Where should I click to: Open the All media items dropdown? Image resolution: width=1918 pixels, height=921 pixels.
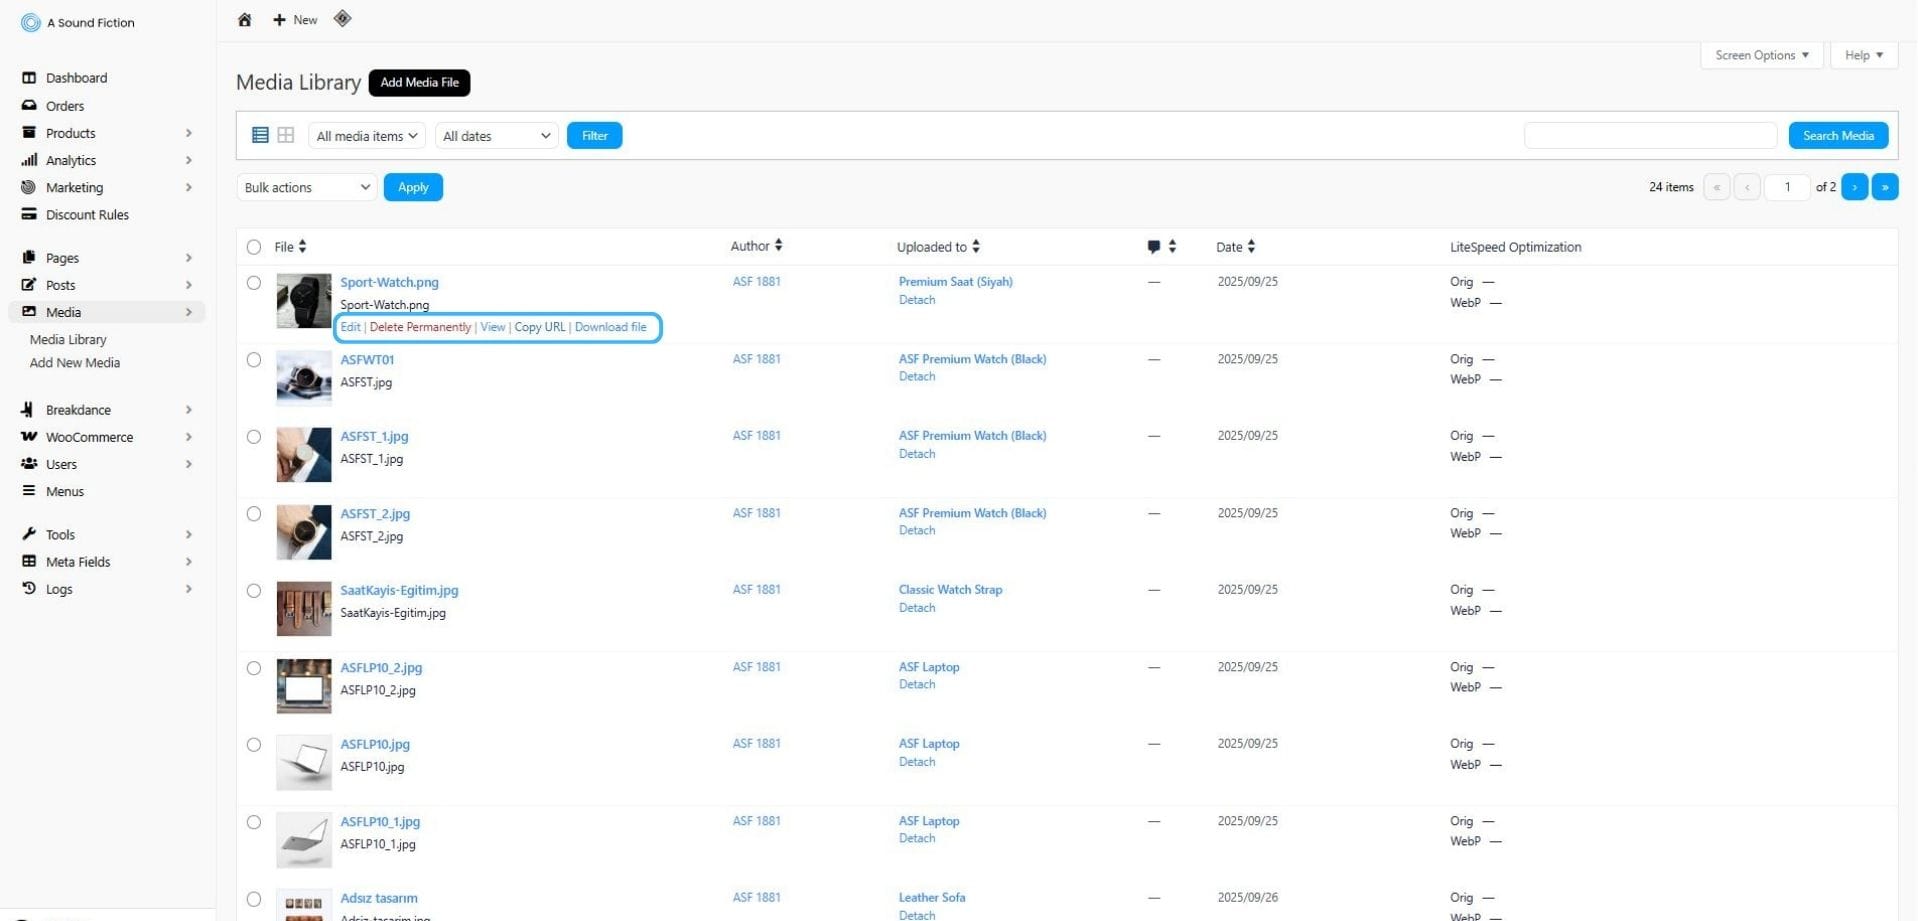click(x=365, y=135)
